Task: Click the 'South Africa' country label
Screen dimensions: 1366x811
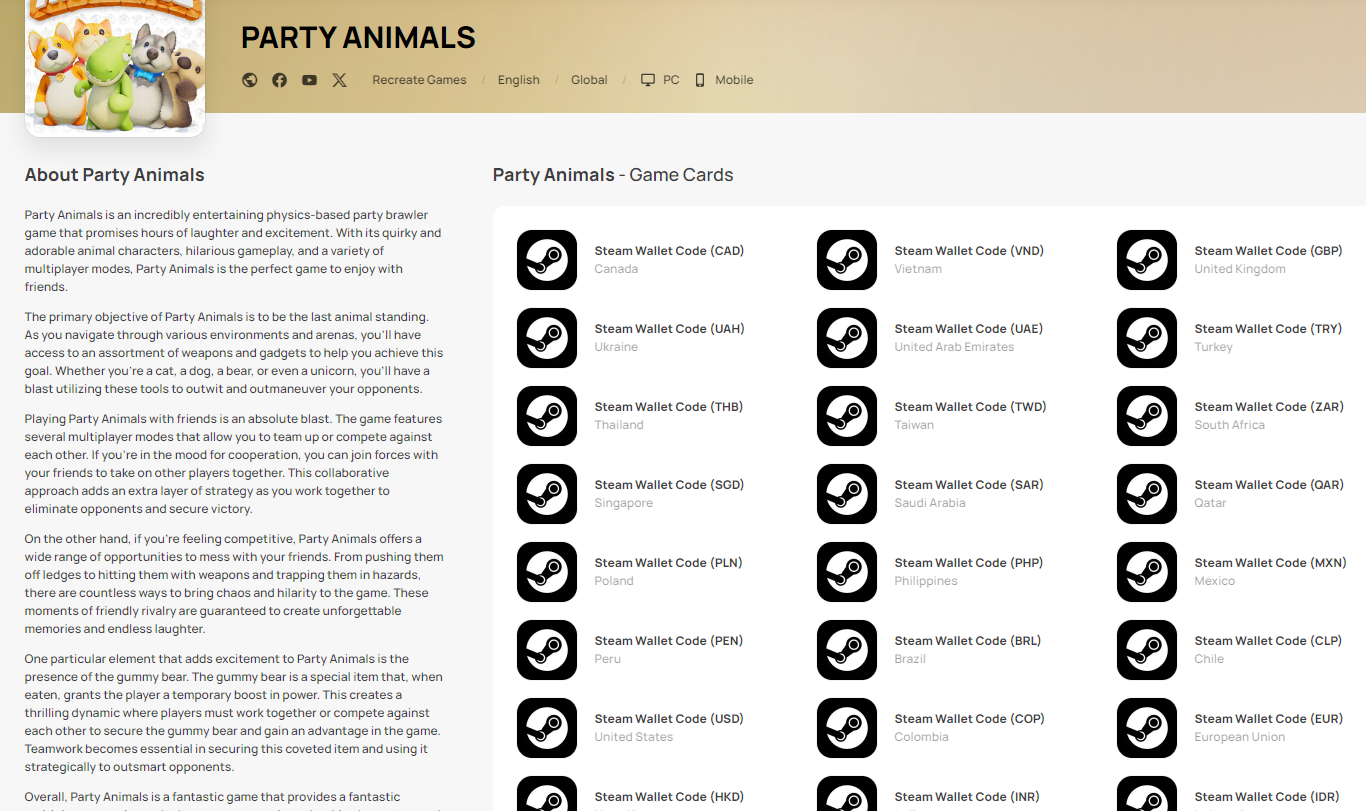Action: click(1229, 425)
